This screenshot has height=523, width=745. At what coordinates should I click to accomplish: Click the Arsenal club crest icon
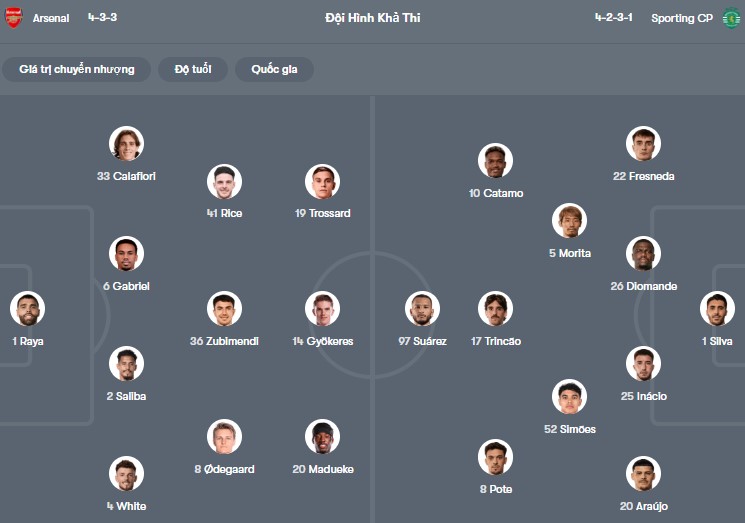[13, 18]
